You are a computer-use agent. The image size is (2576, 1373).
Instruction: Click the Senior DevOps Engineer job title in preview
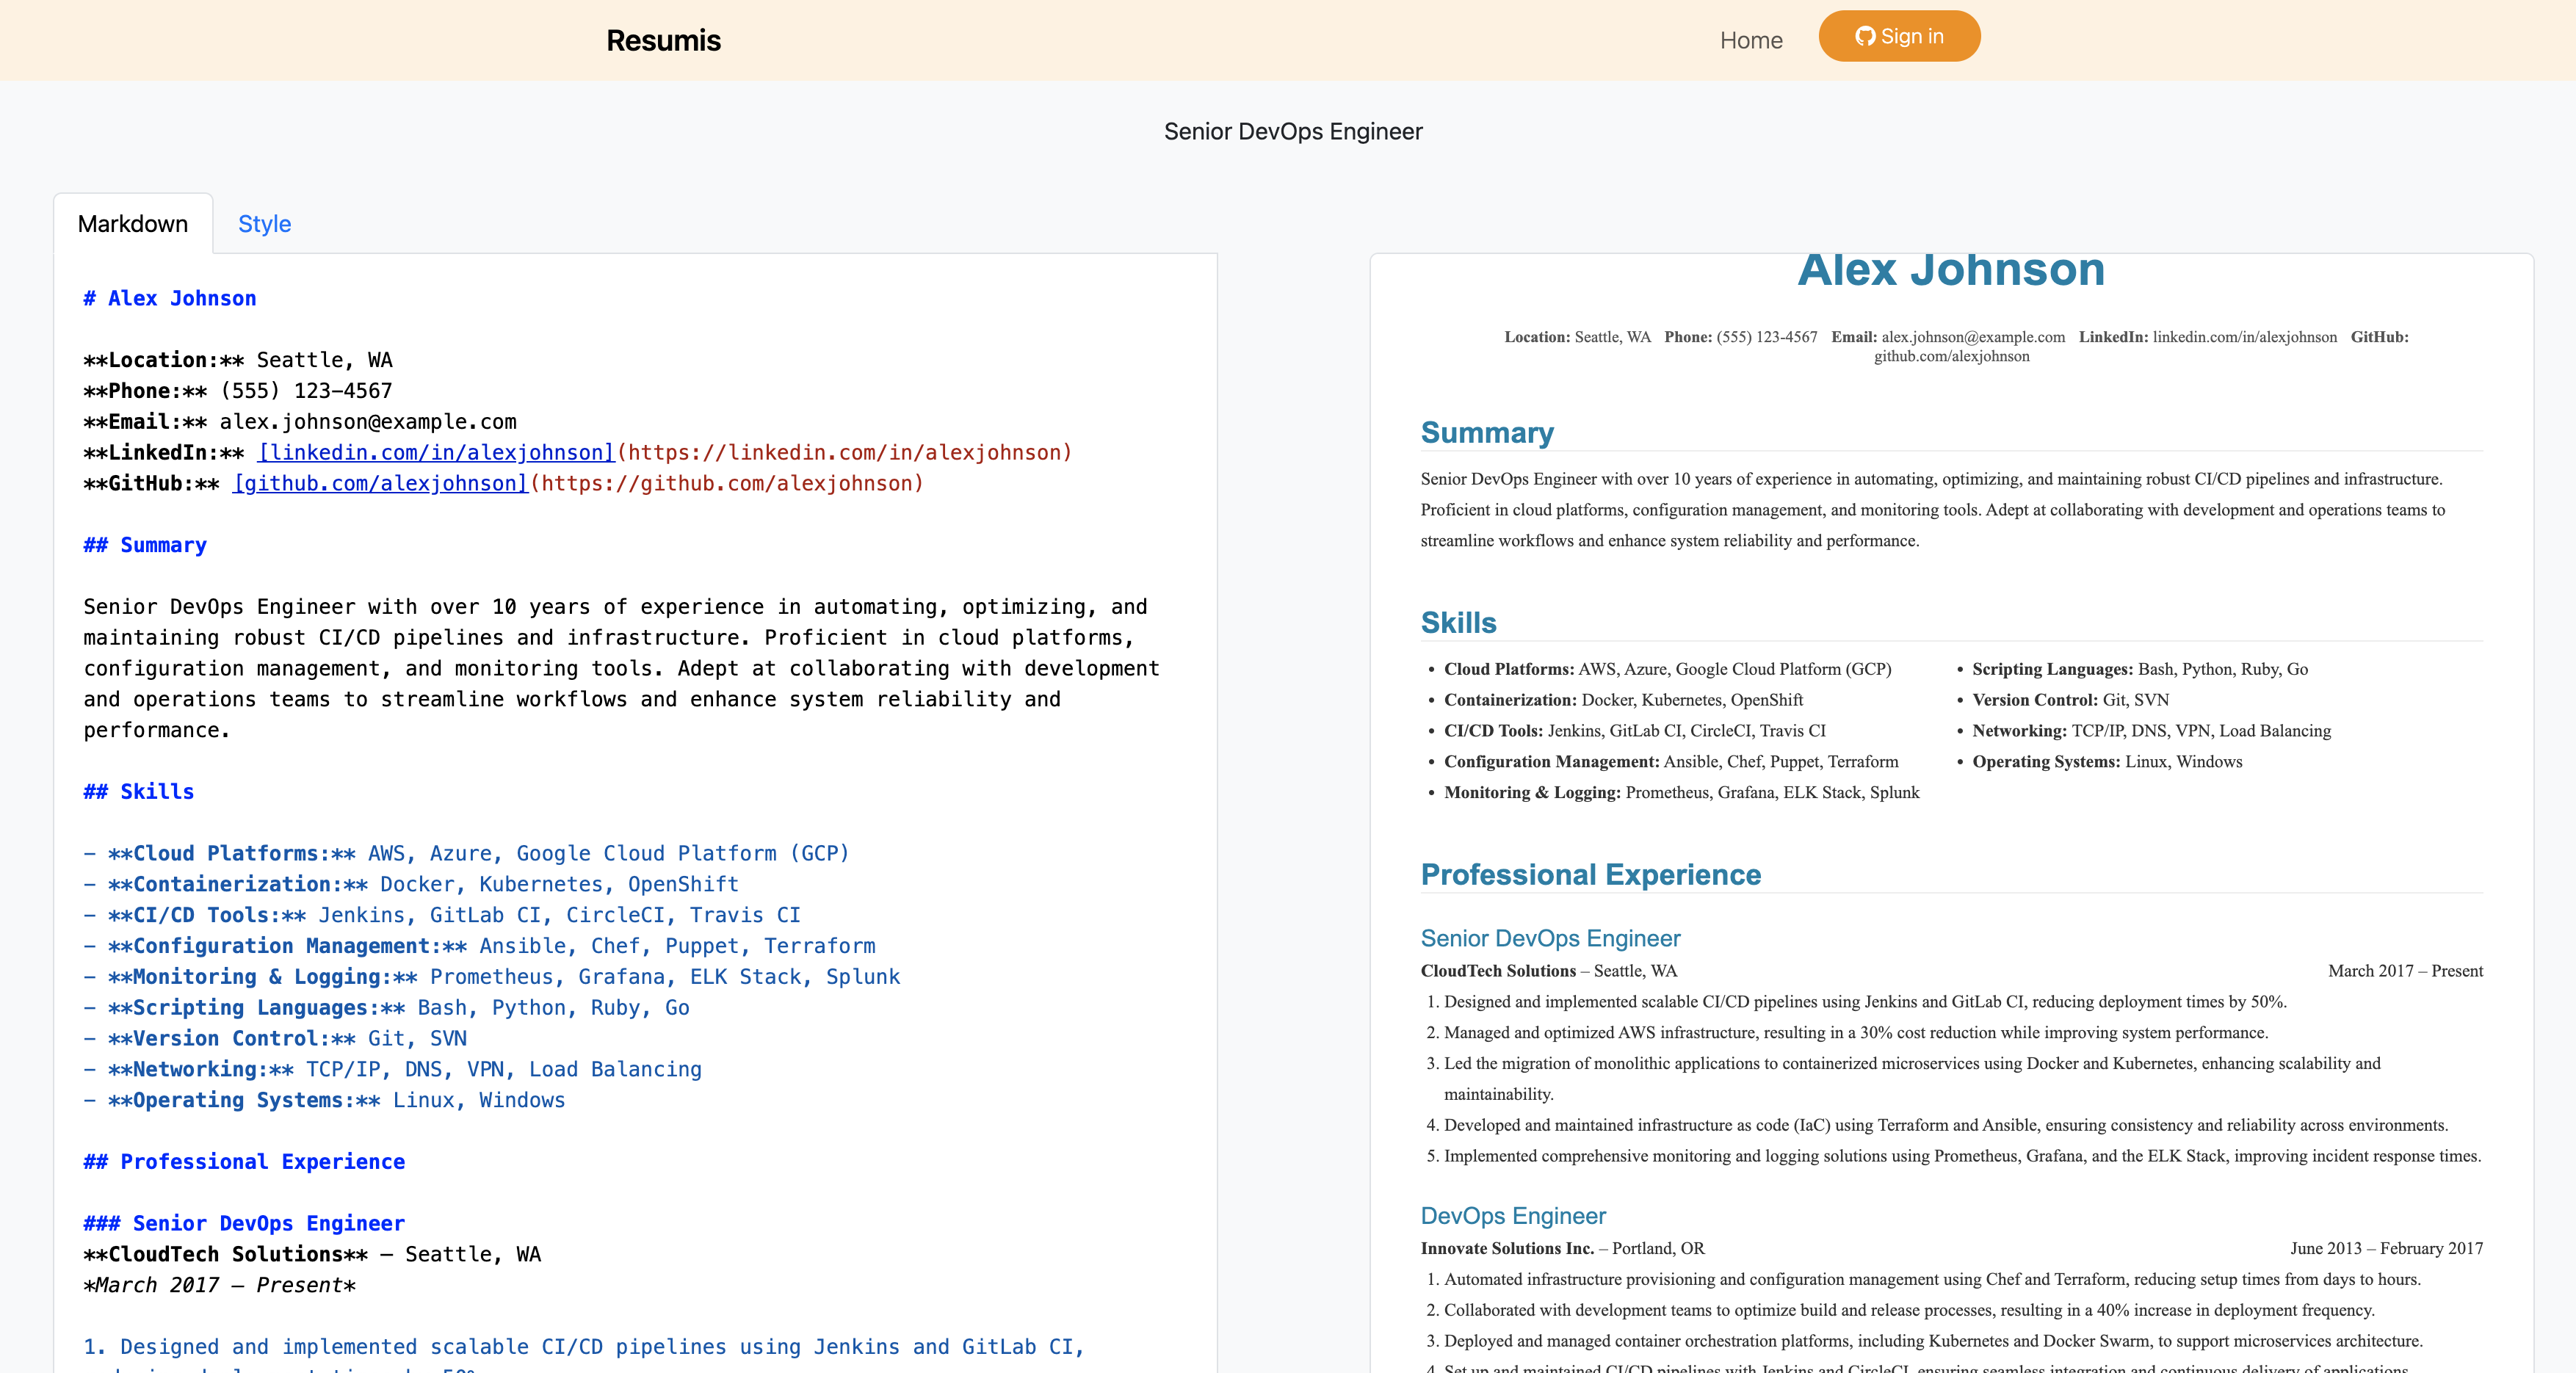click(x=1550, y=938)
